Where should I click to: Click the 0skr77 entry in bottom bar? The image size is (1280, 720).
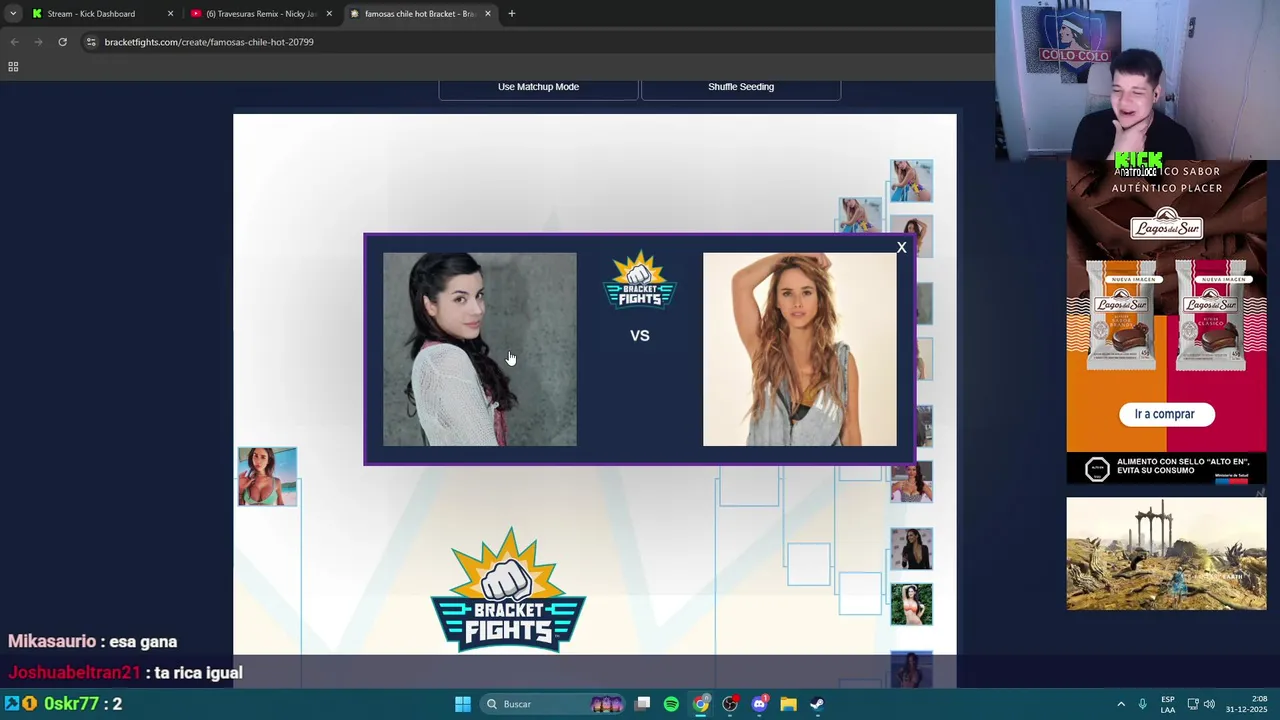pos(70,704)
